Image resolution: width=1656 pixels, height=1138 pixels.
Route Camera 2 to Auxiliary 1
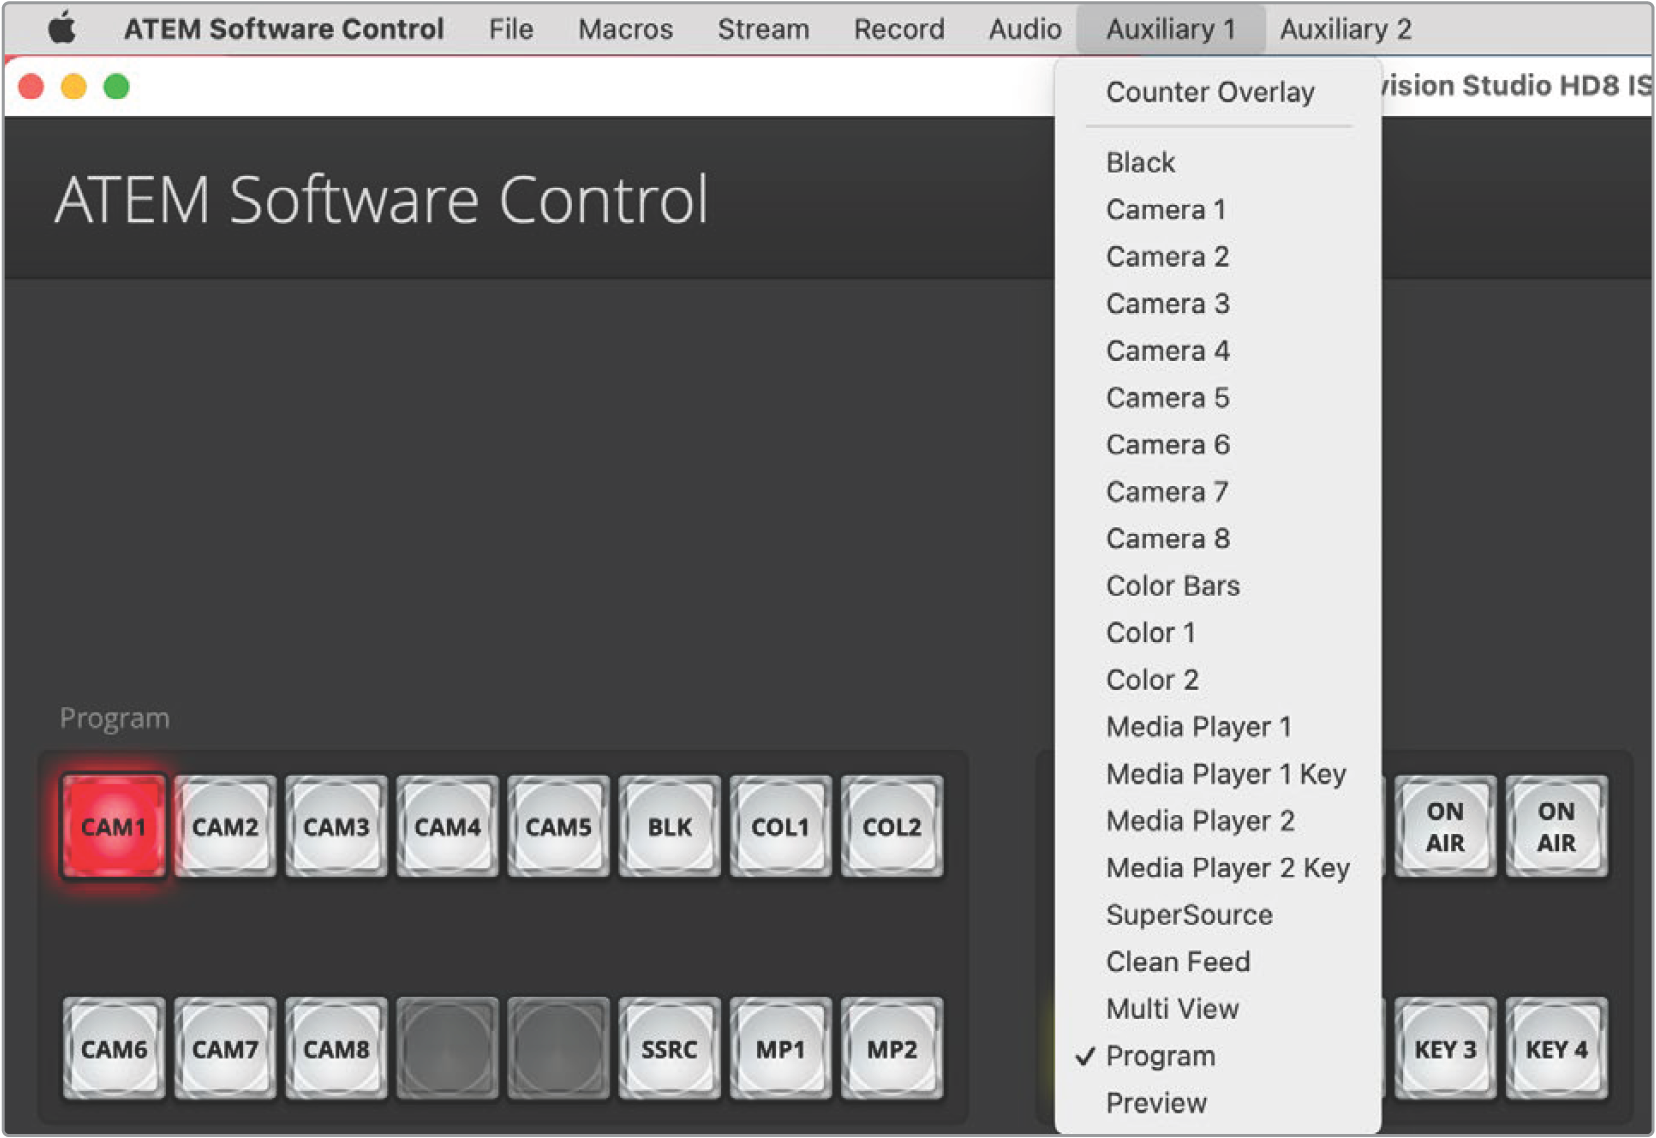click(1218, 256)
